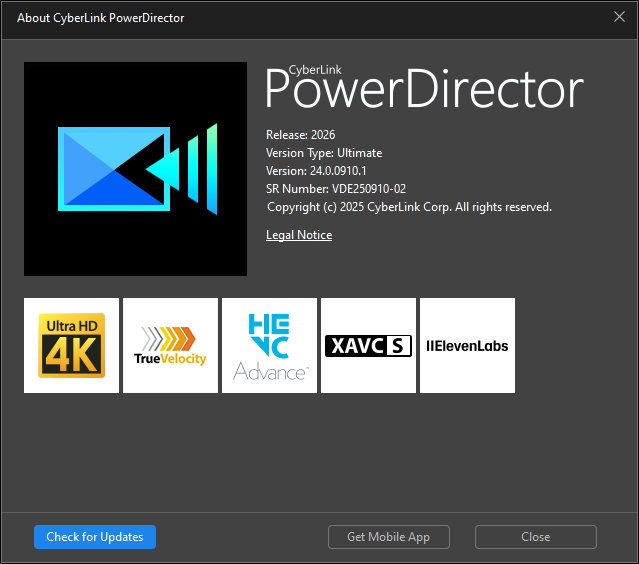Click Check for Updates button
639x564 pixels.
(x=95, y=537)
